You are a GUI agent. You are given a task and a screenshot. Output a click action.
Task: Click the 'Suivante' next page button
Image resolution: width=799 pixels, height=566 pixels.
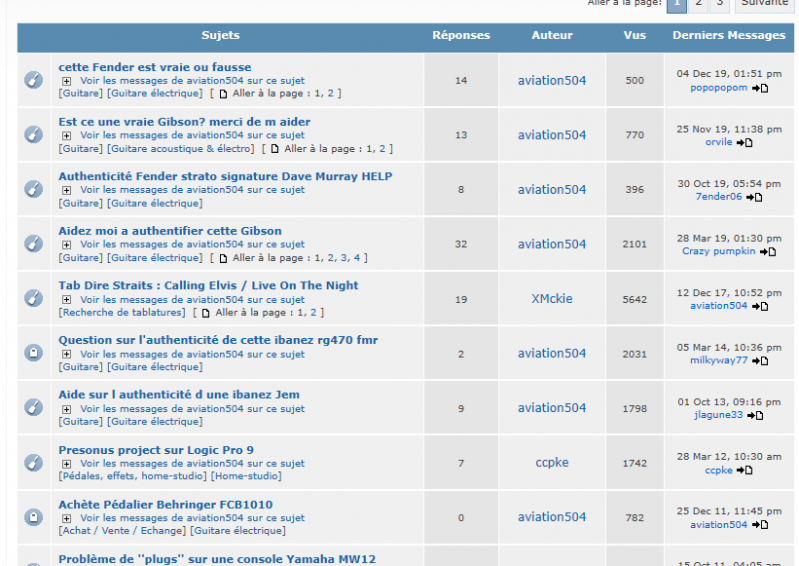(767, 3)
